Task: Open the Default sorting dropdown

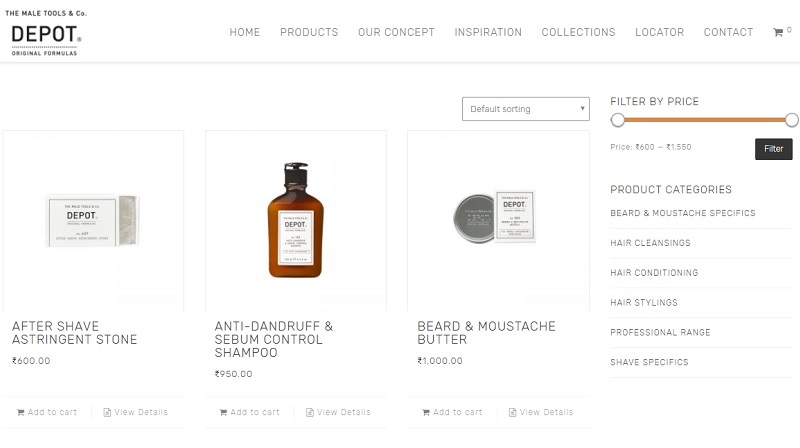Action: click(526, 109)
